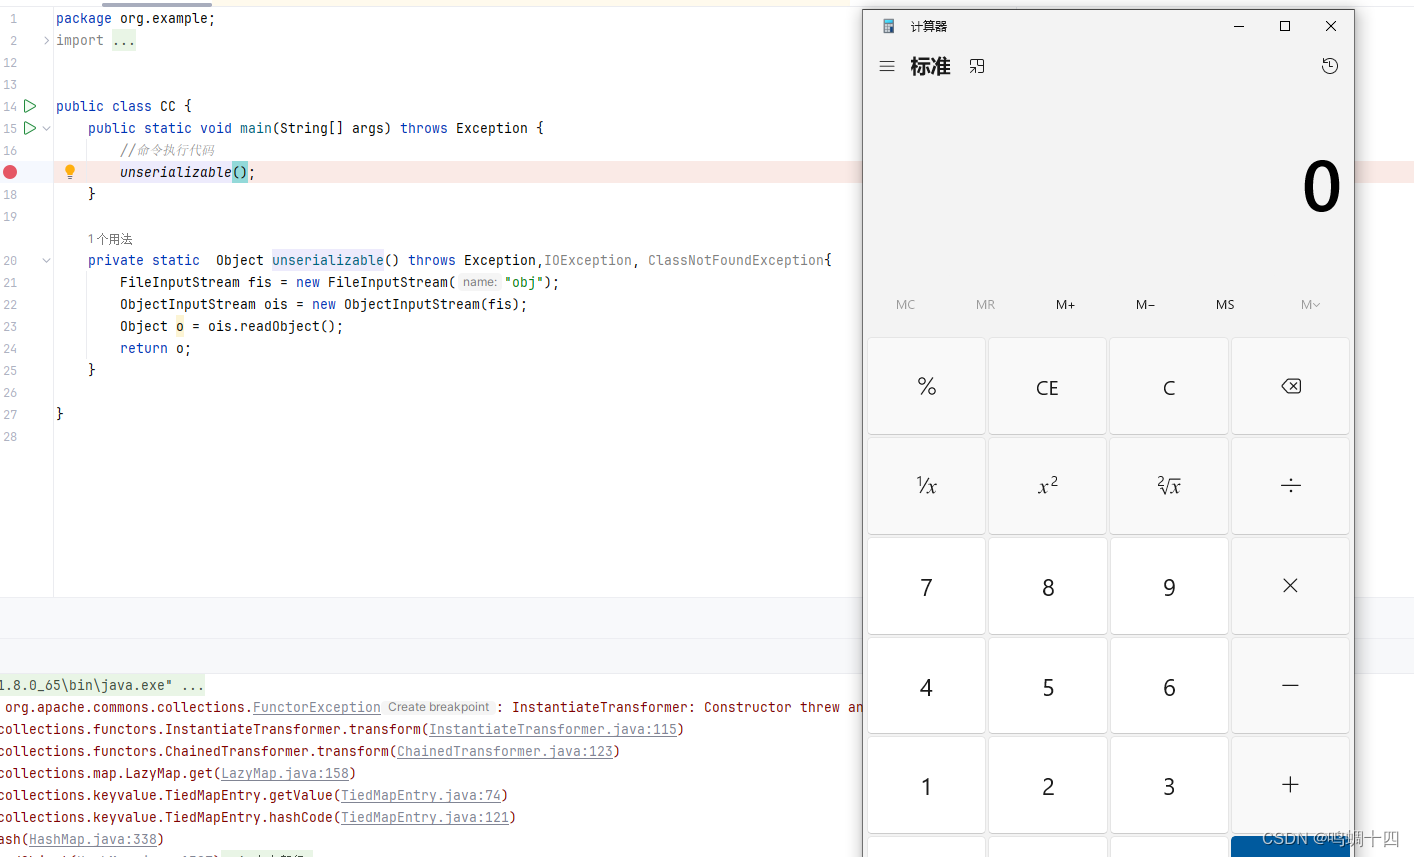
Task: Open HashMap.java:338 stack trace link
Action: pyautogui.click(x=93, y=839)
